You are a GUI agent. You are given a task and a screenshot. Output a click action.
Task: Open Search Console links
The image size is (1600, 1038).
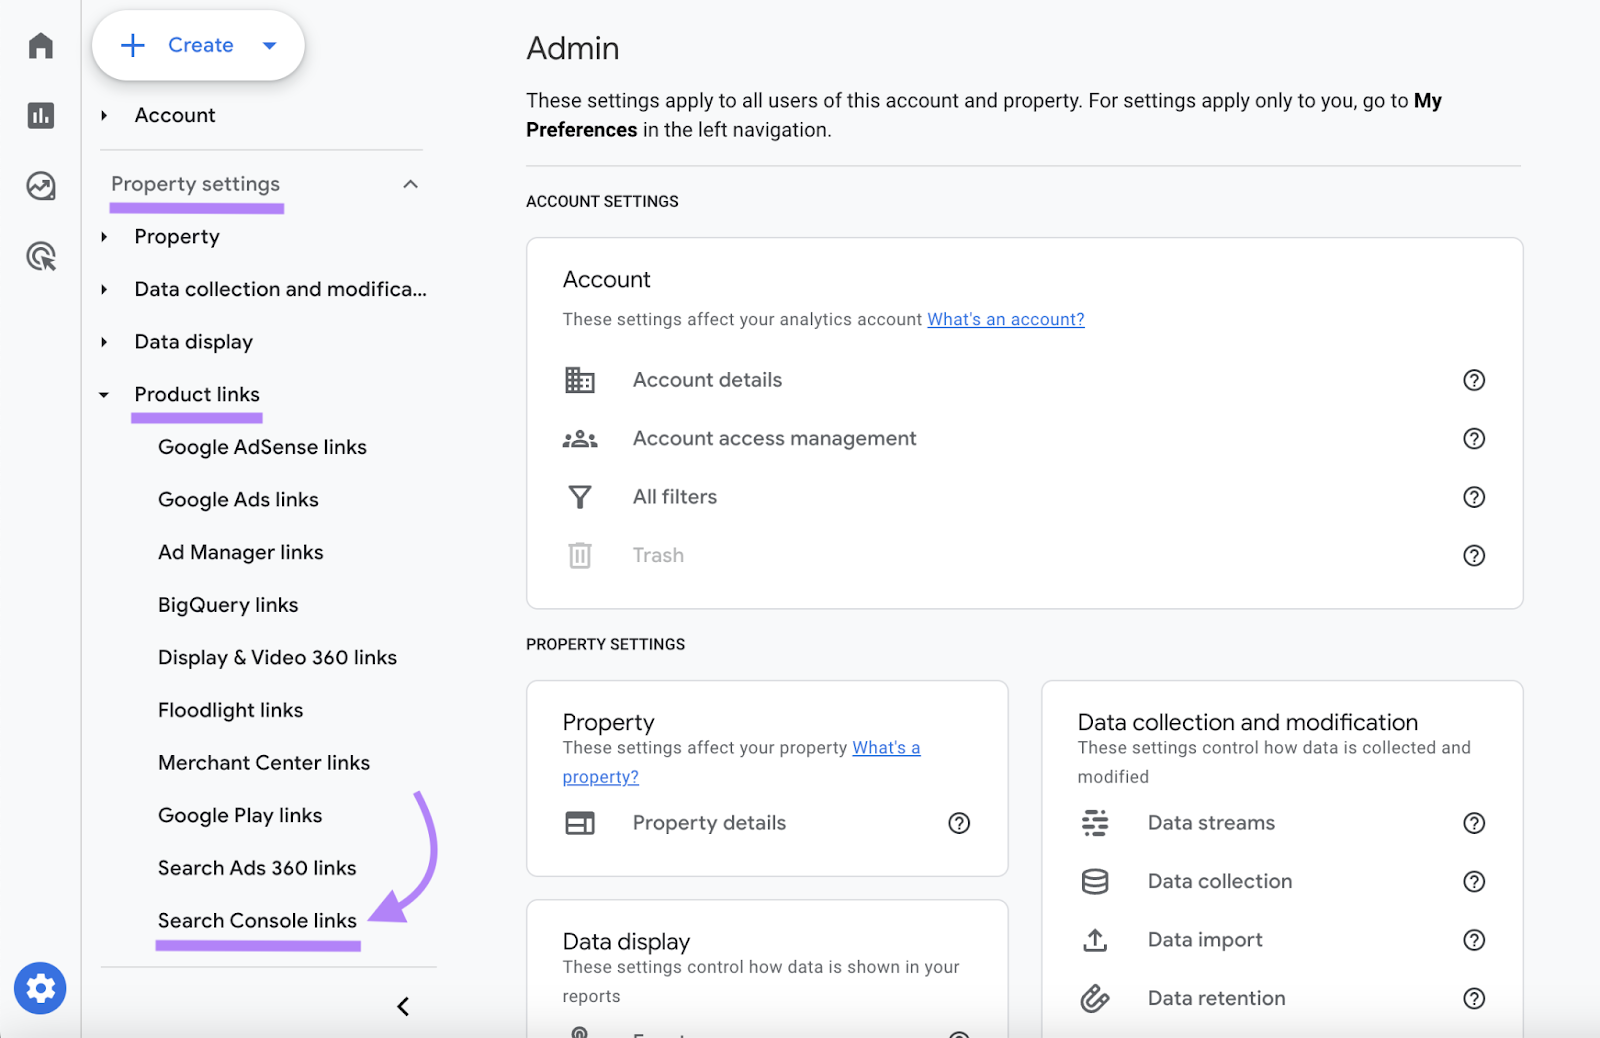[257, 920]
